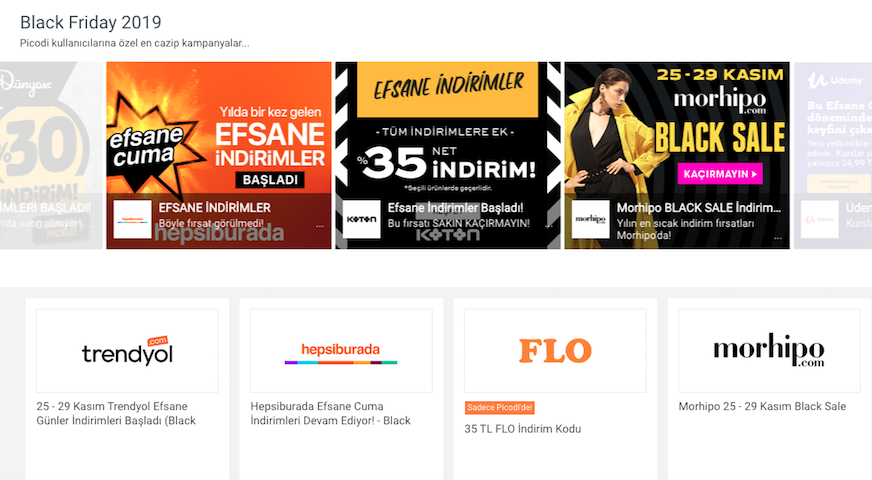Viewport: 872px width, 480px height.
Task: Click the small hepsiburada logo on orange banner
Action: pos(132,220)
